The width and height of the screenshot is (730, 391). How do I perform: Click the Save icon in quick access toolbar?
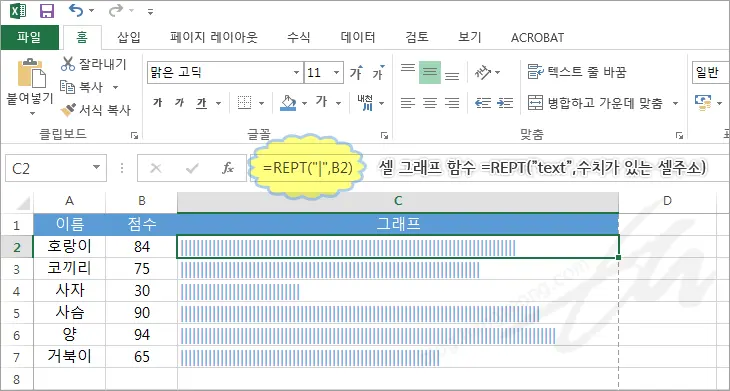(x=47, y=11)
